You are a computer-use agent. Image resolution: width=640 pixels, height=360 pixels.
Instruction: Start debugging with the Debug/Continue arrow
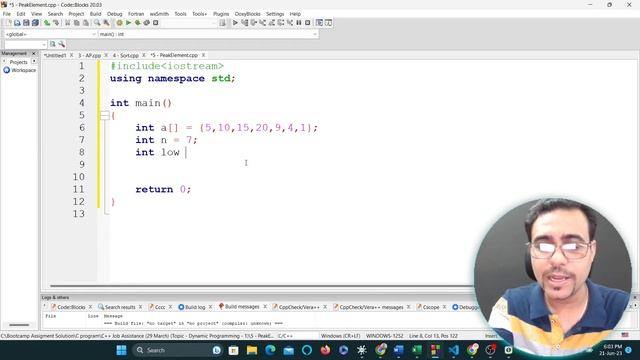pos(235,23)
